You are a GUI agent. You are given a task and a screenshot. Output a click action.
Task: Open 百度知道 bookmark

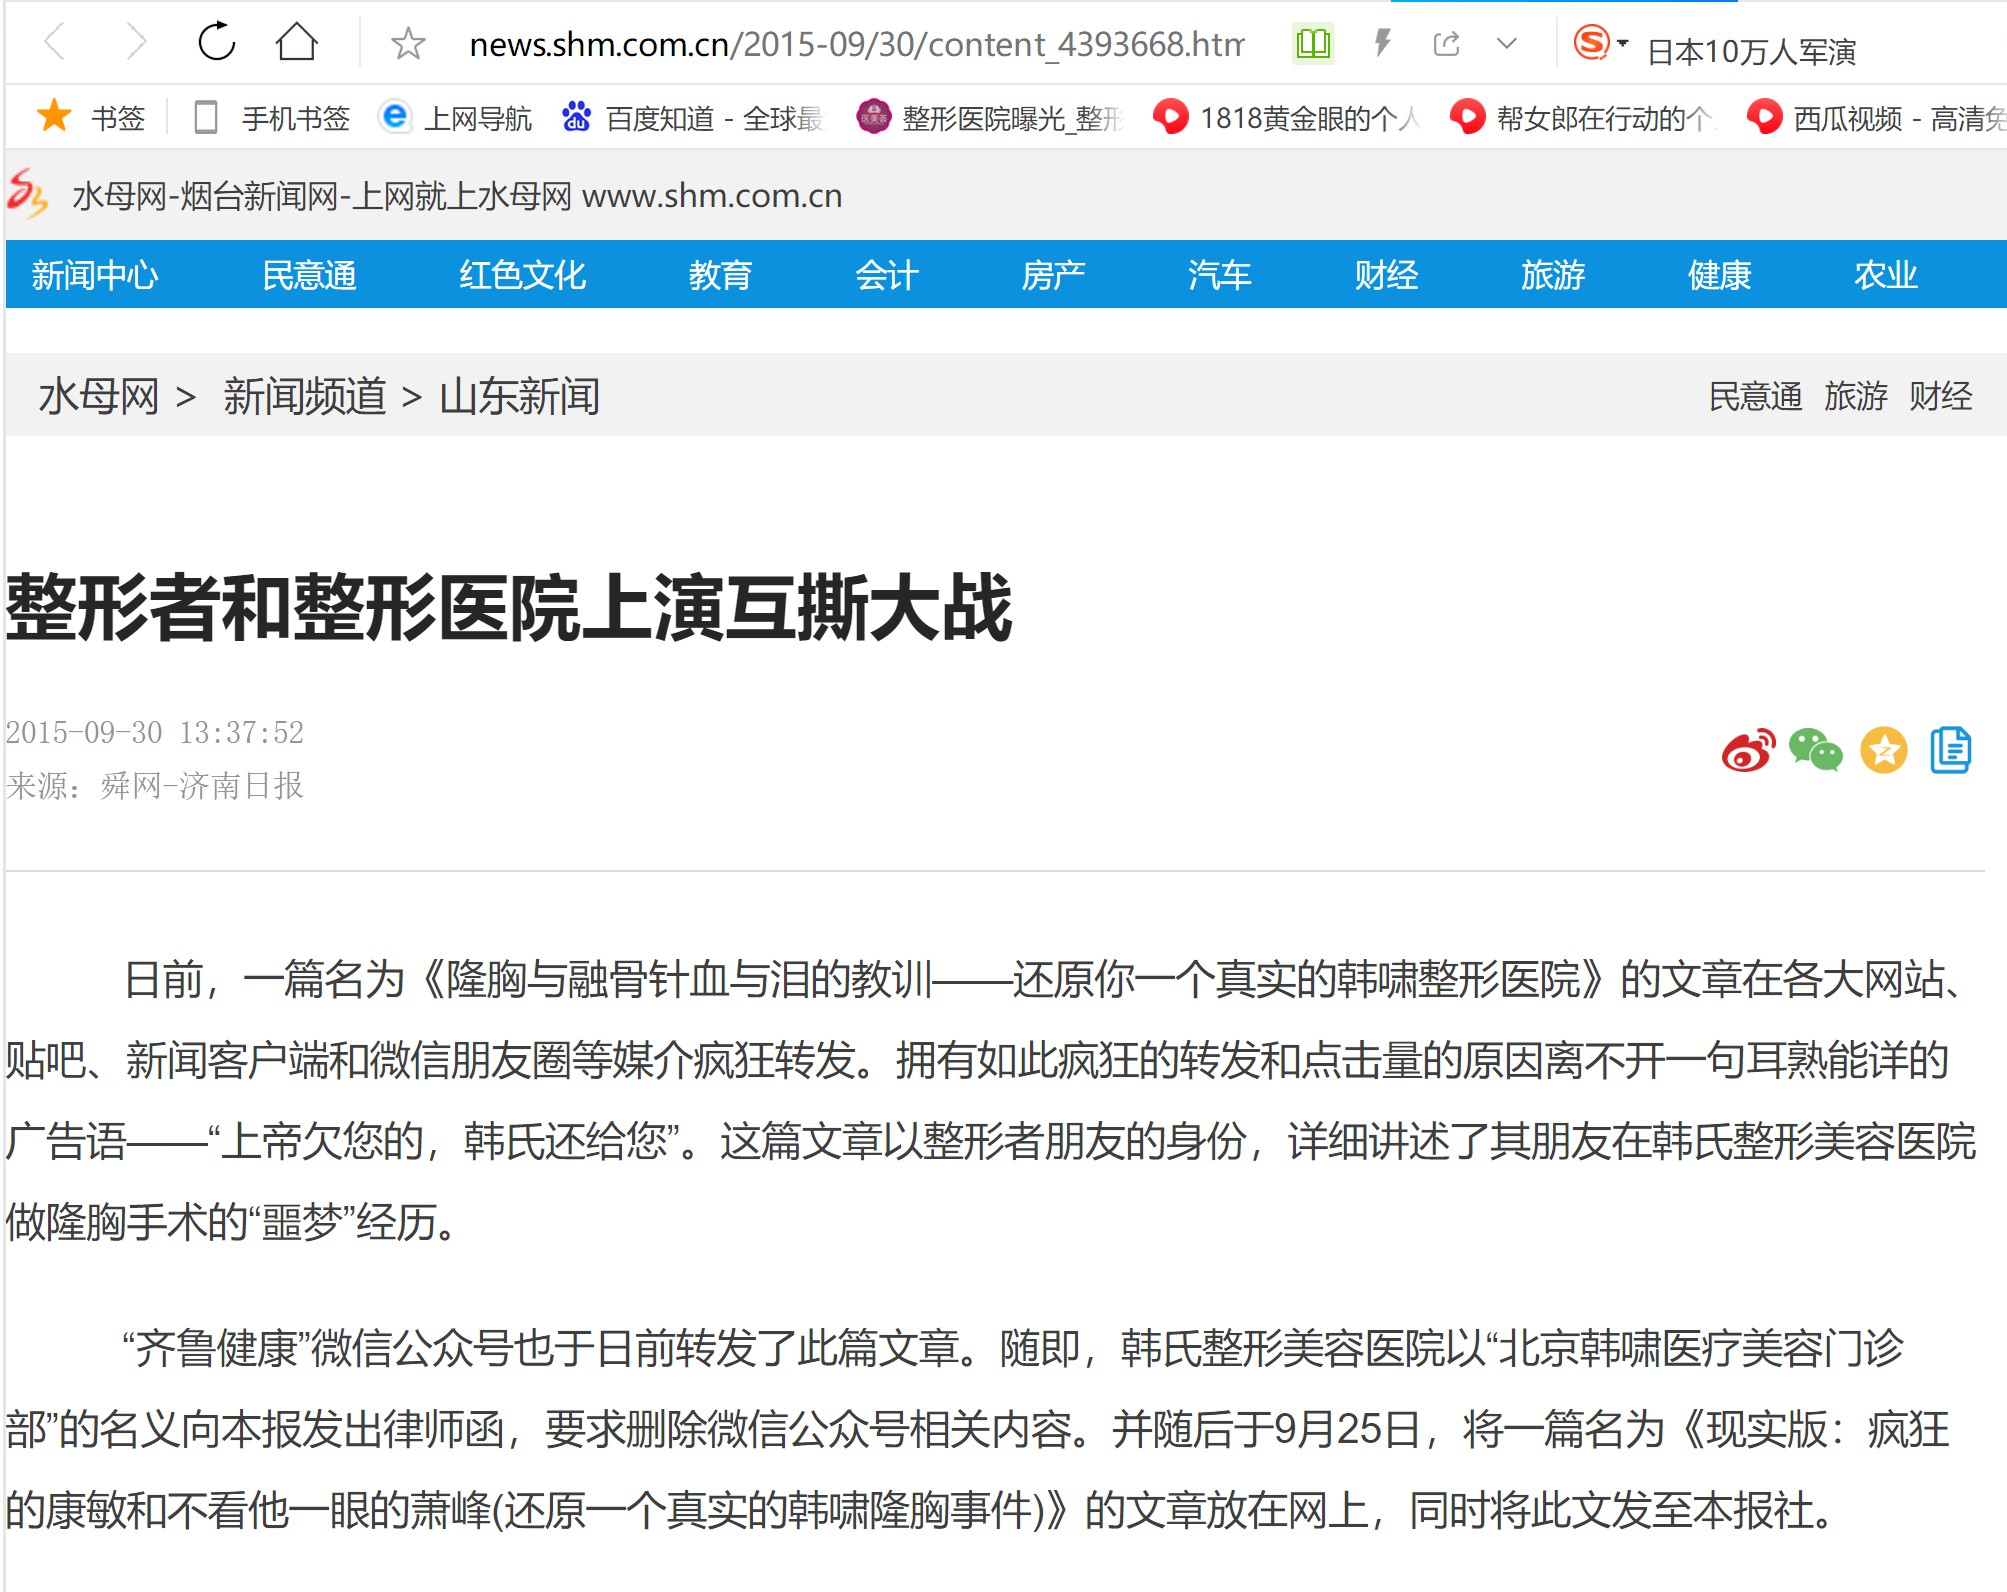coord(692,118)
